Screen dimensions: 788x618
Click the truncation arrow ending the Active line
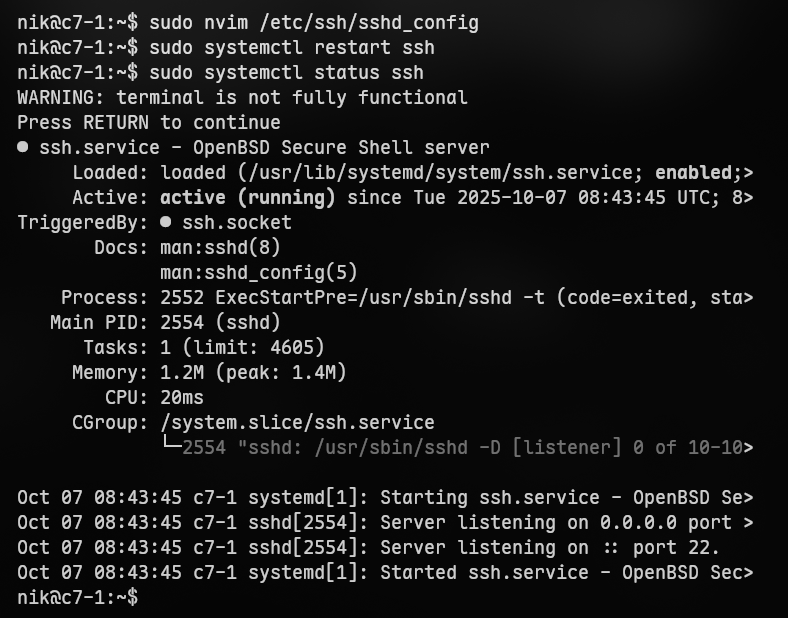(749, 197)
